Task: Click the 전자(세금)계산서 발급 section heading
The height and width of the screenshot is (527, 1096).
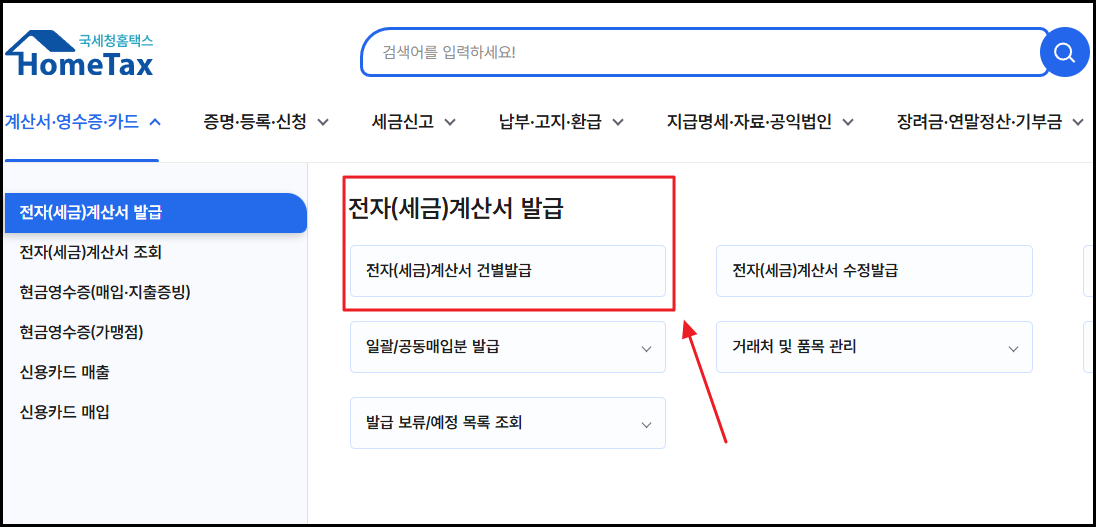Action: click(x=455, y=210)
